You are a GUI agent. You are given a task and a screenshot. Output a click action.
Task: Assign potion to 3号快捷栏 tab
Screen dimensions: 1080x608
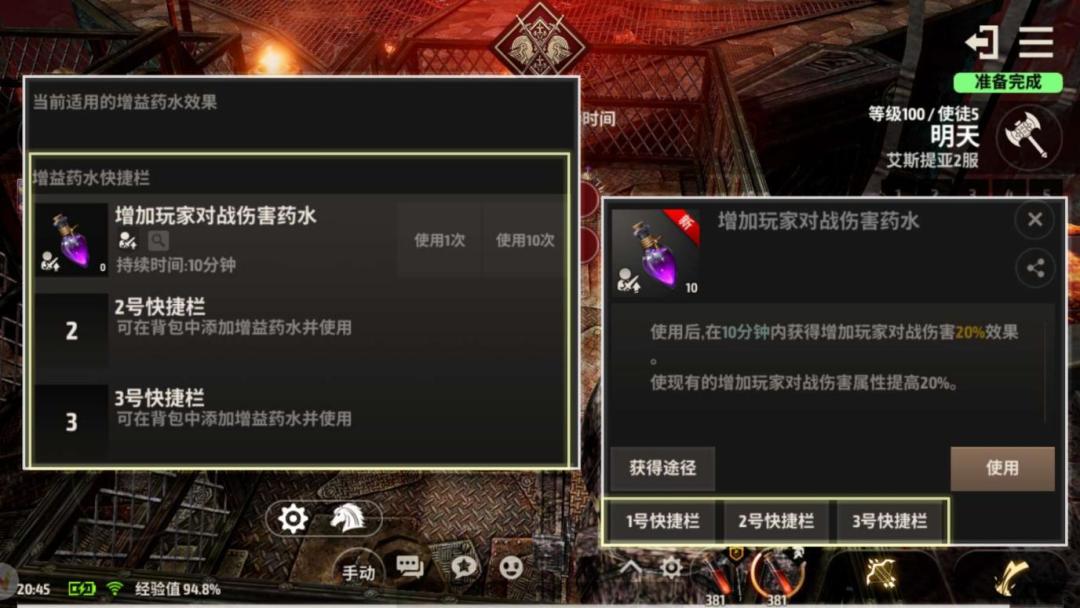point(889,521)
